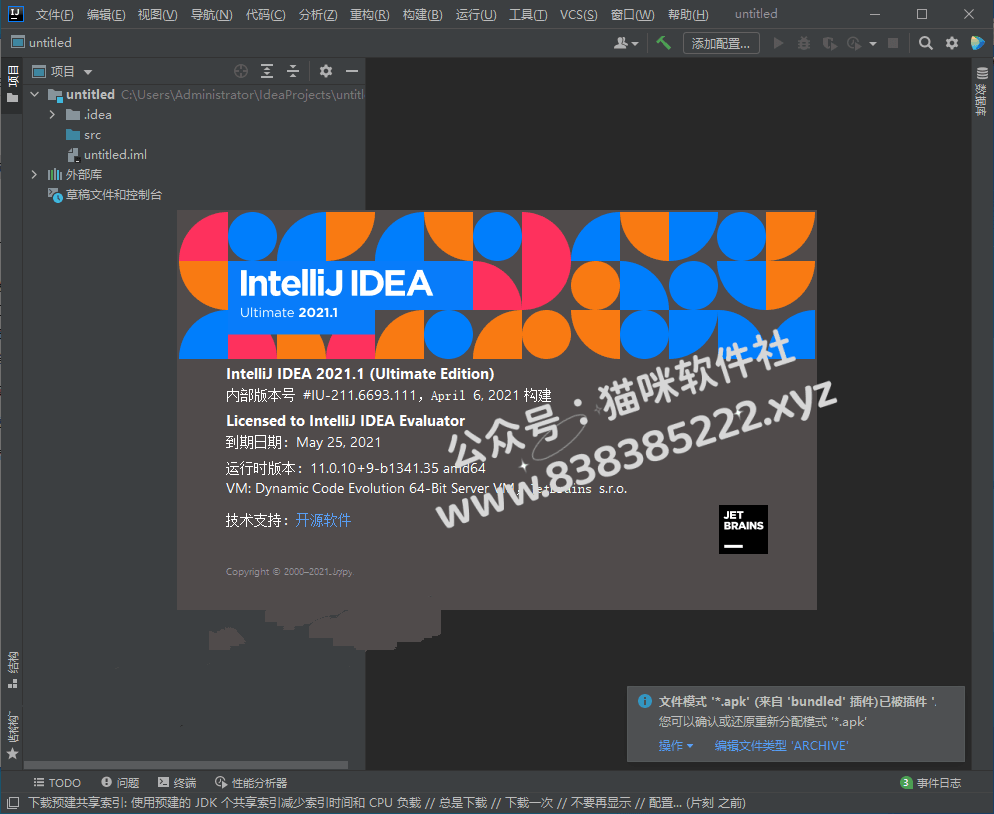Click the project panel horizontal scrollbar
Viewport: 994px width, 814px height.
(186, 765)
